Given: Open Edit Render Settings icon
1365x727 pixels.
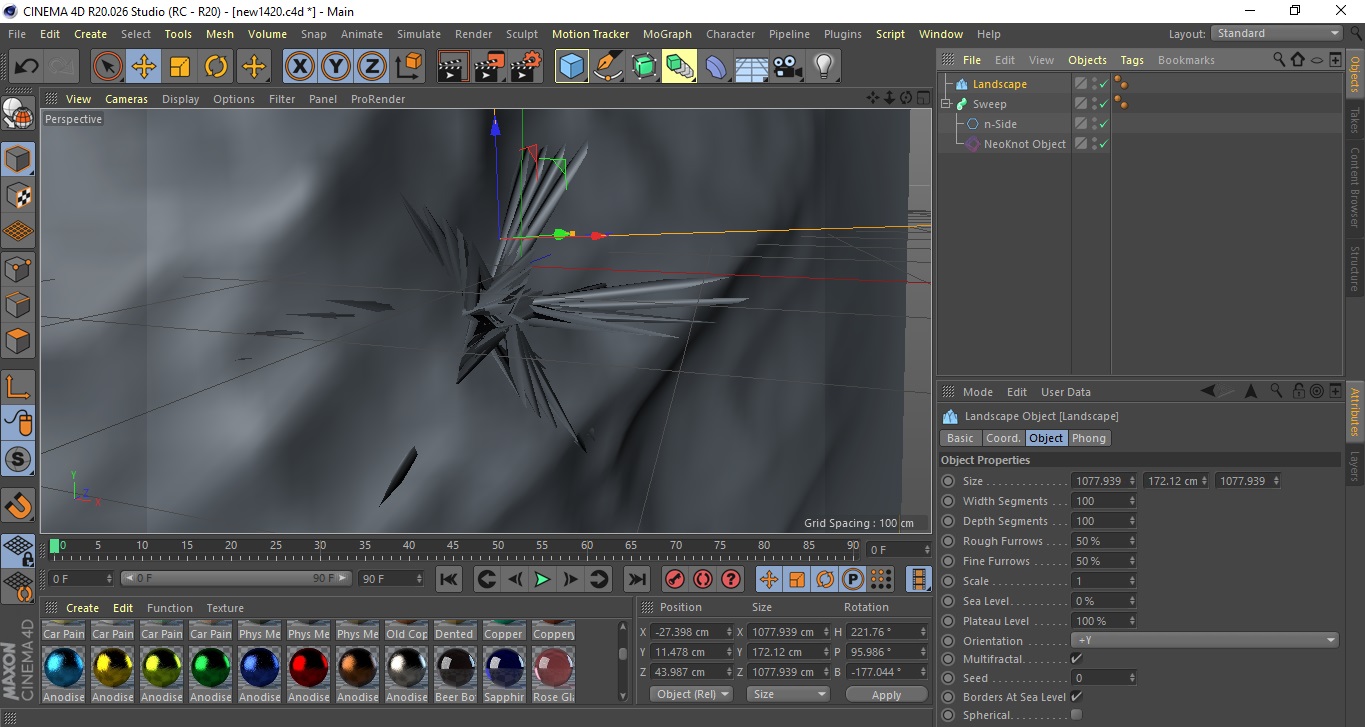Looking at the screenshot, I should (x=526, y=67).
